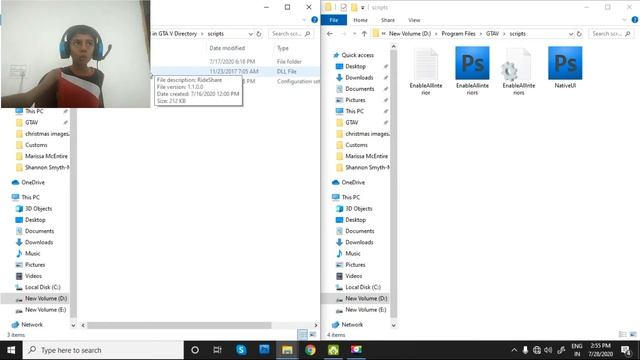The image size is (640, 360).
Task: Show hidden tray icons chevron
Action: tap(514, 350)
